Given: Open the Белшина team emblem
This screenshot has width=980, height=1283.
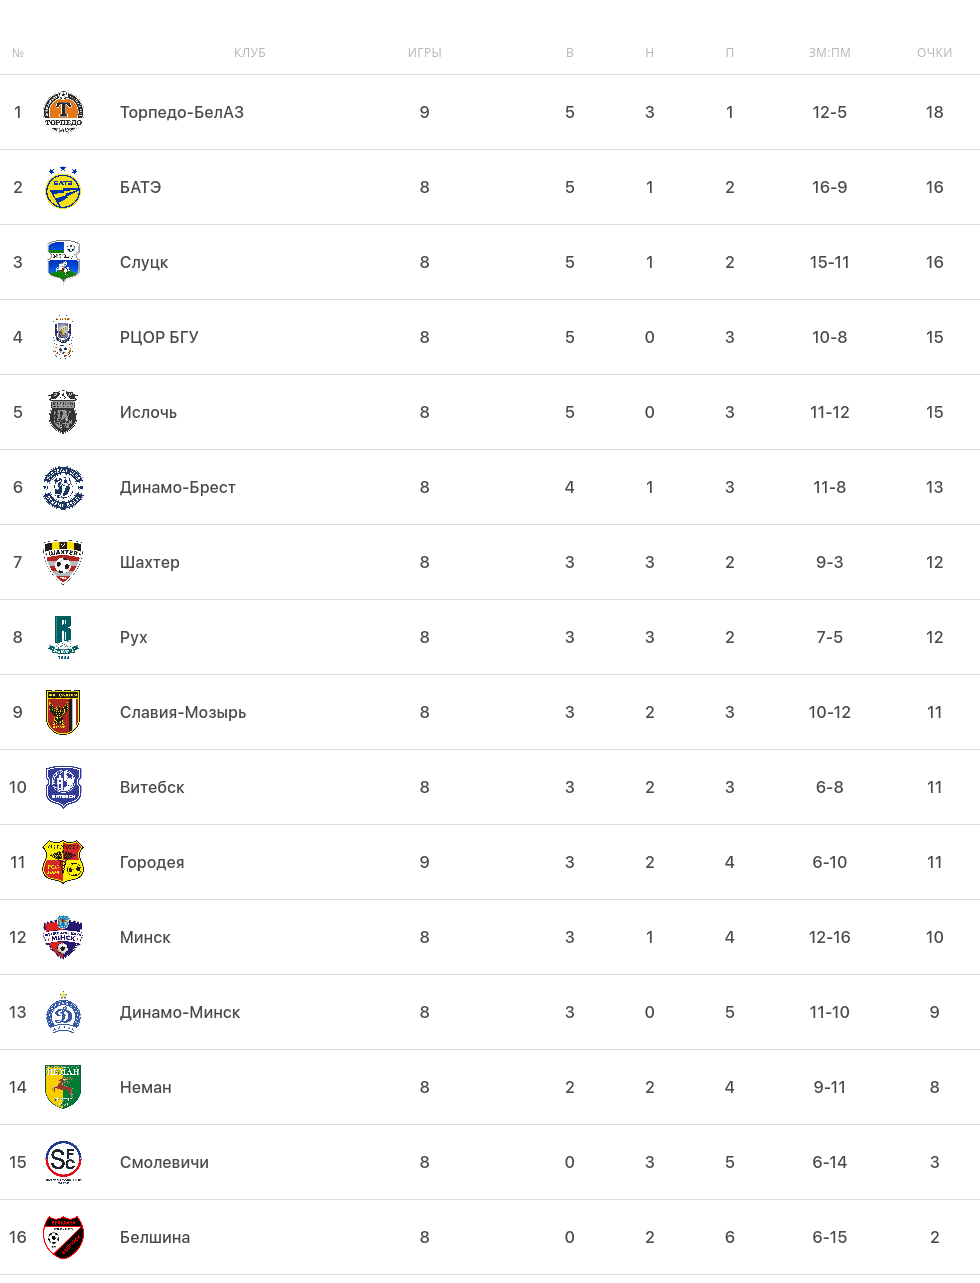Looking at the screenshot, I should click(x=63, y=1237).
